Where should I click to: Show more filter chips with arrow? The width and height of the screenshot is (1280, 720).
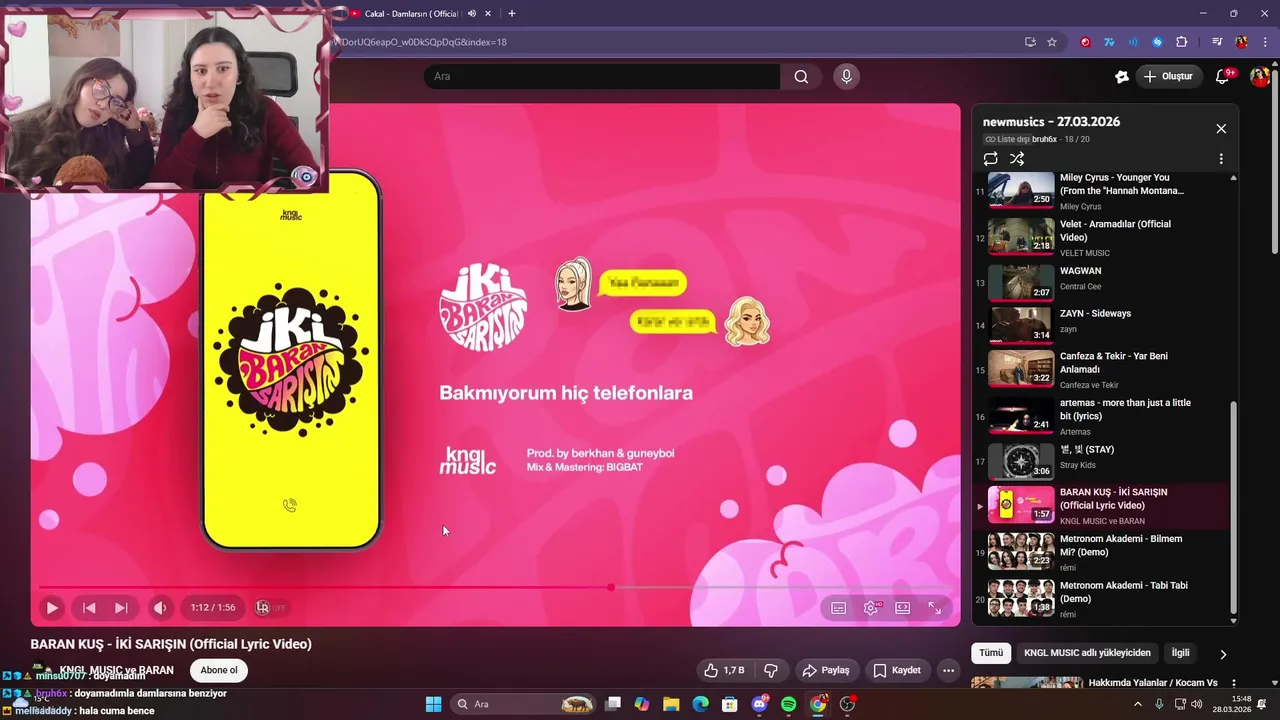1222,654
